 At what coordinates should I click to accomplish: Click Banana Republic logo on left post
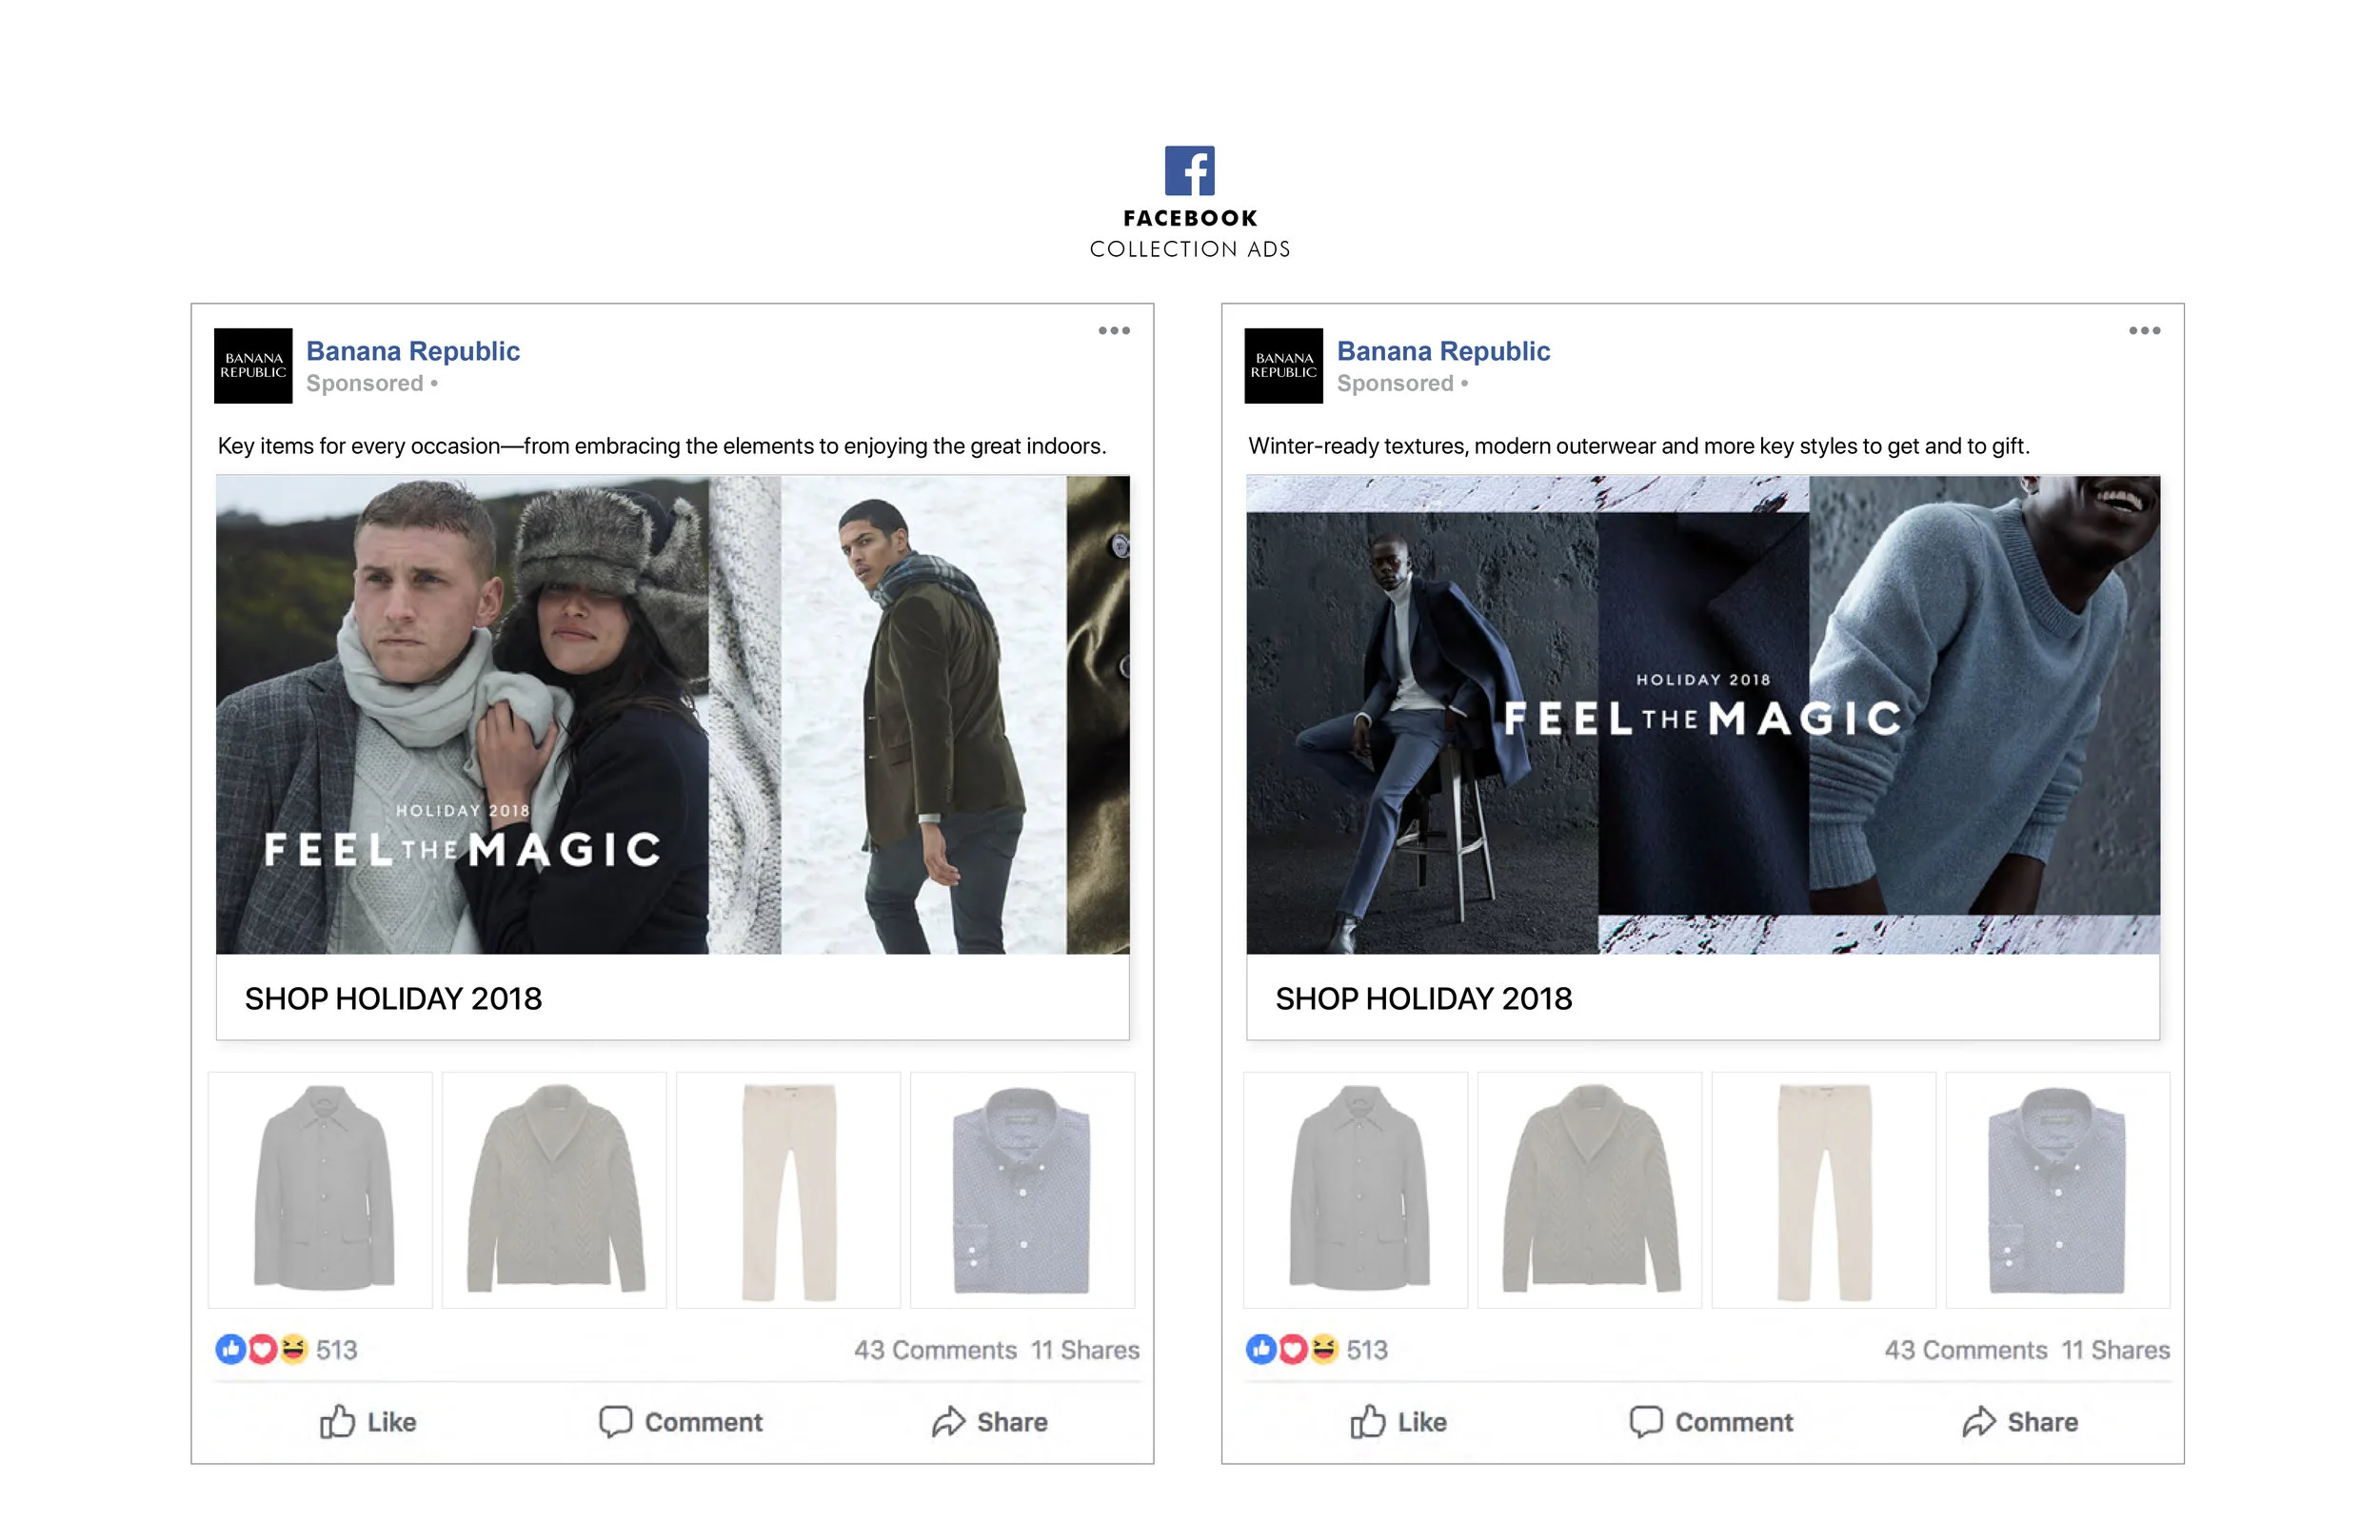(x=253, y=366)
